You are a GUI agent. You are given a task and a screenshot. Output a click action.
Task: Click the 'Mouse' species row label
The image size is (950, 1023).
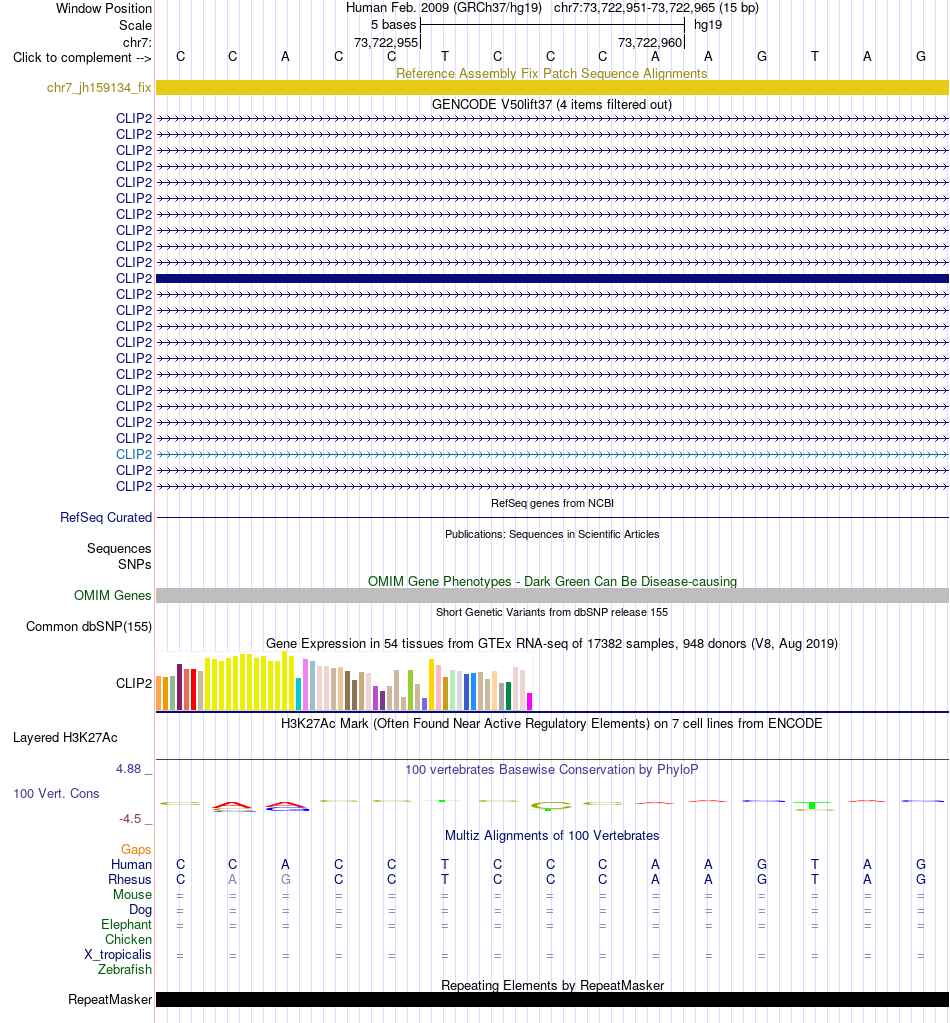point(132,894)
